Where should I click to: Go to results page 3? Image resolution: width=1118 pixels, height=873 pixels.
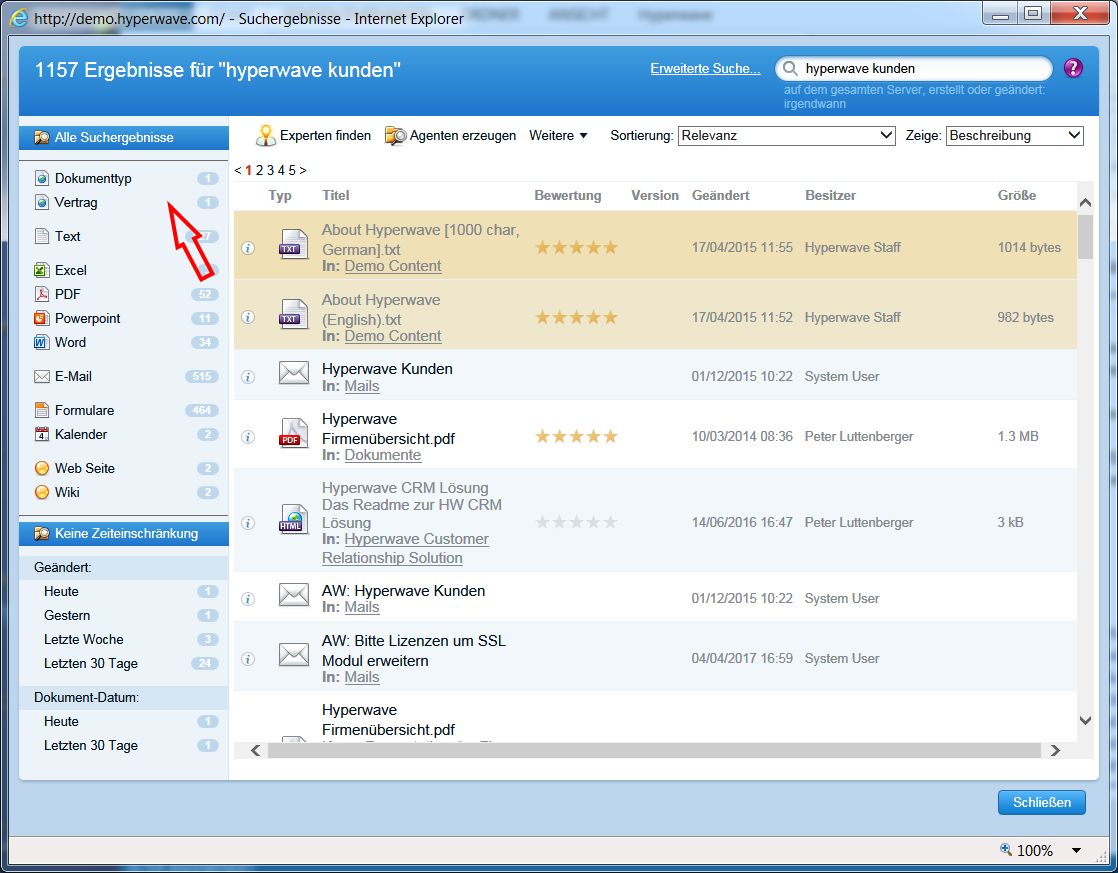270,170
